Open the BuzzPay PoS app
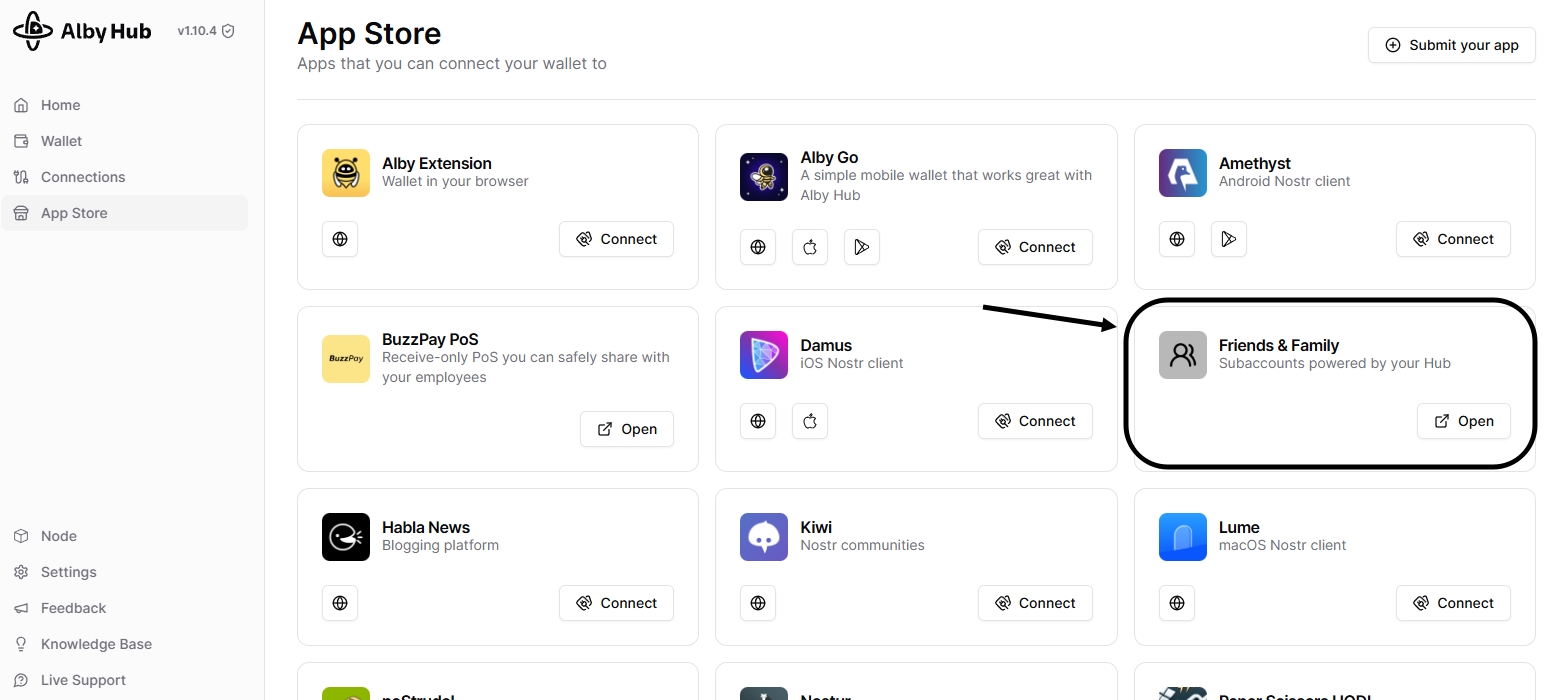 tap(627, 429)
